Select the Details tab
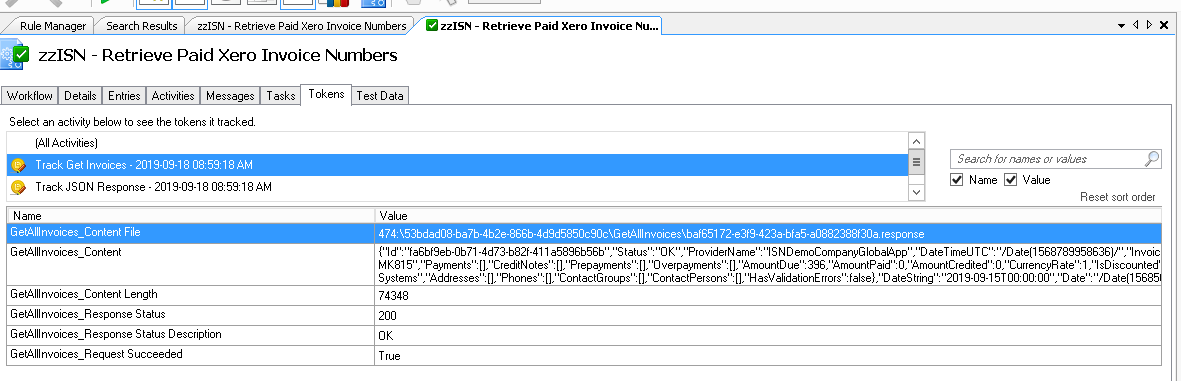Viewport: 1181px width, 381px height. click(80, 96)
